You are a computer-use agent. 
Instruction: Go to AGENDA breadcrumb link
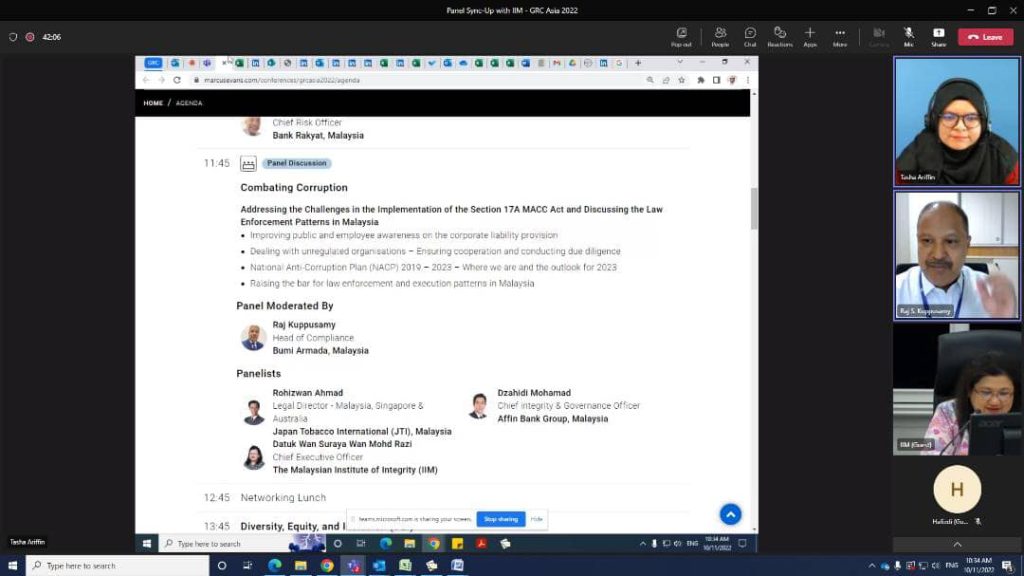tap(189, 103)
